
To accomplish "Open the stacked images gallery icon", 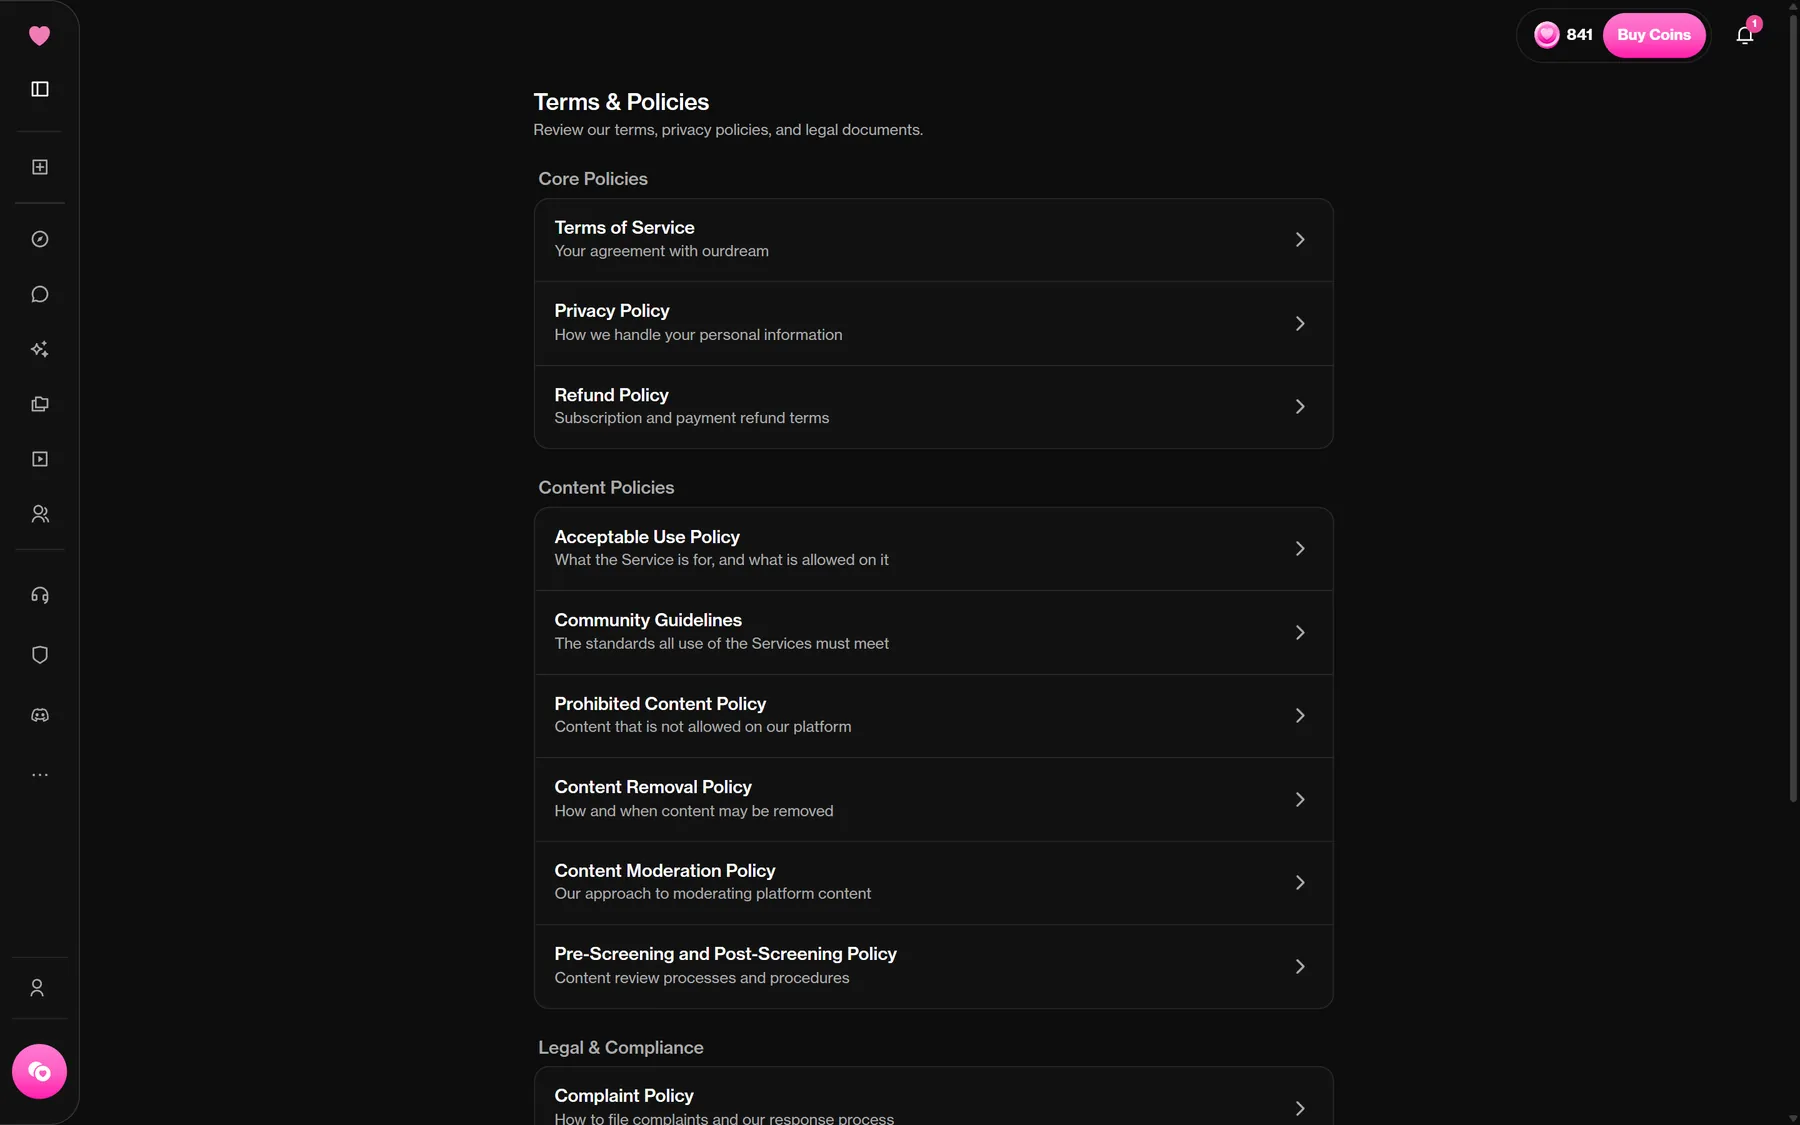I will (x=40, y=404).
